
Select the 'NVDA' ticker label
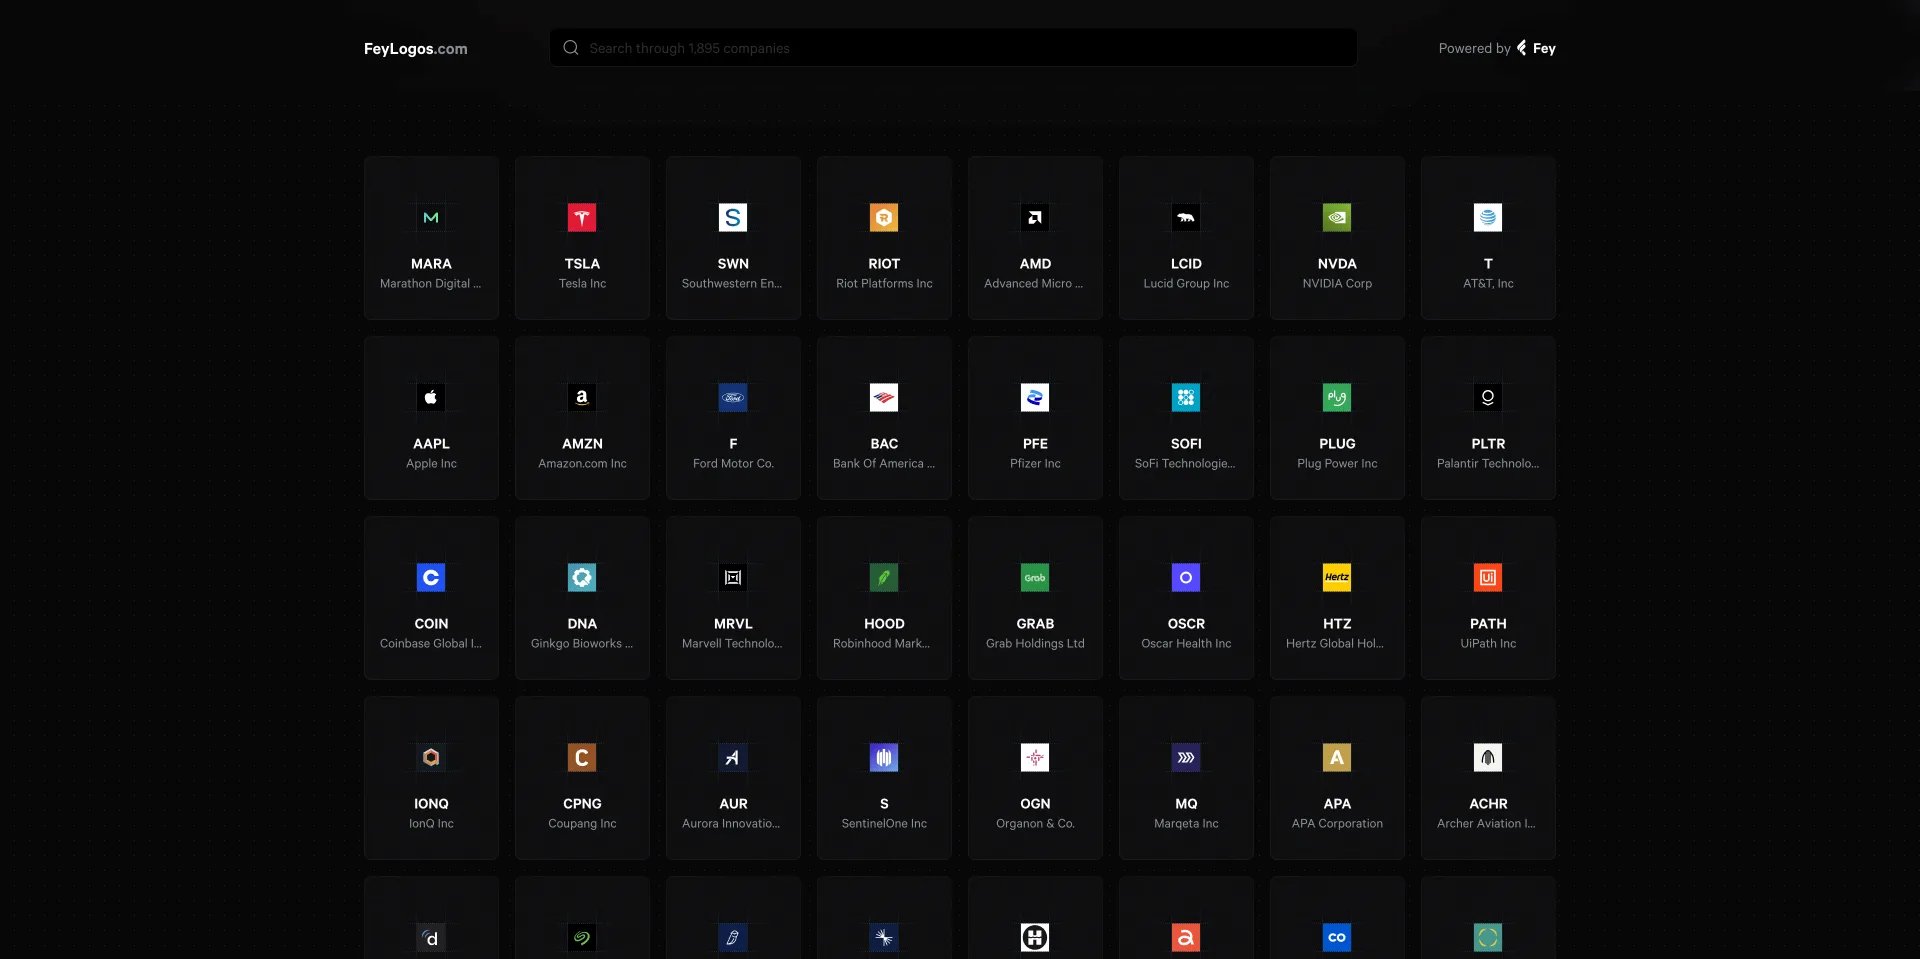[x=1337, y=264]
